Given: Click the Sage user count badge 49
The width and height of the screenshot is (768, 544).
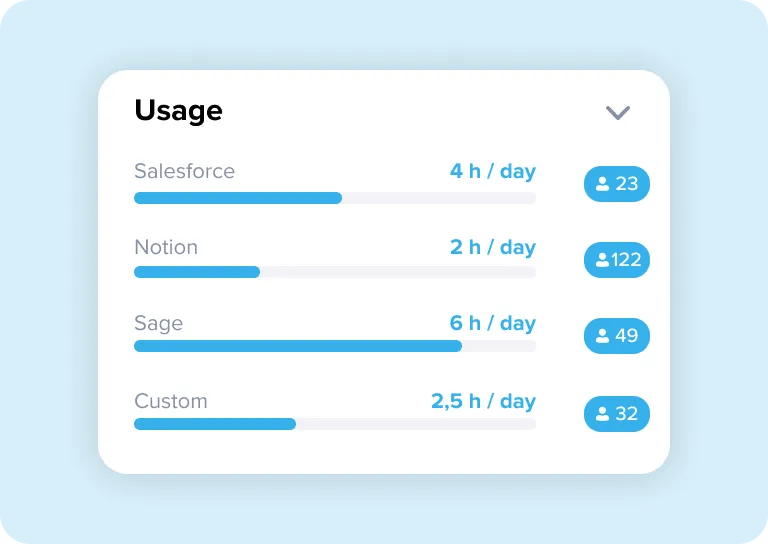Looking at the screenshot, I should [617, 335].
